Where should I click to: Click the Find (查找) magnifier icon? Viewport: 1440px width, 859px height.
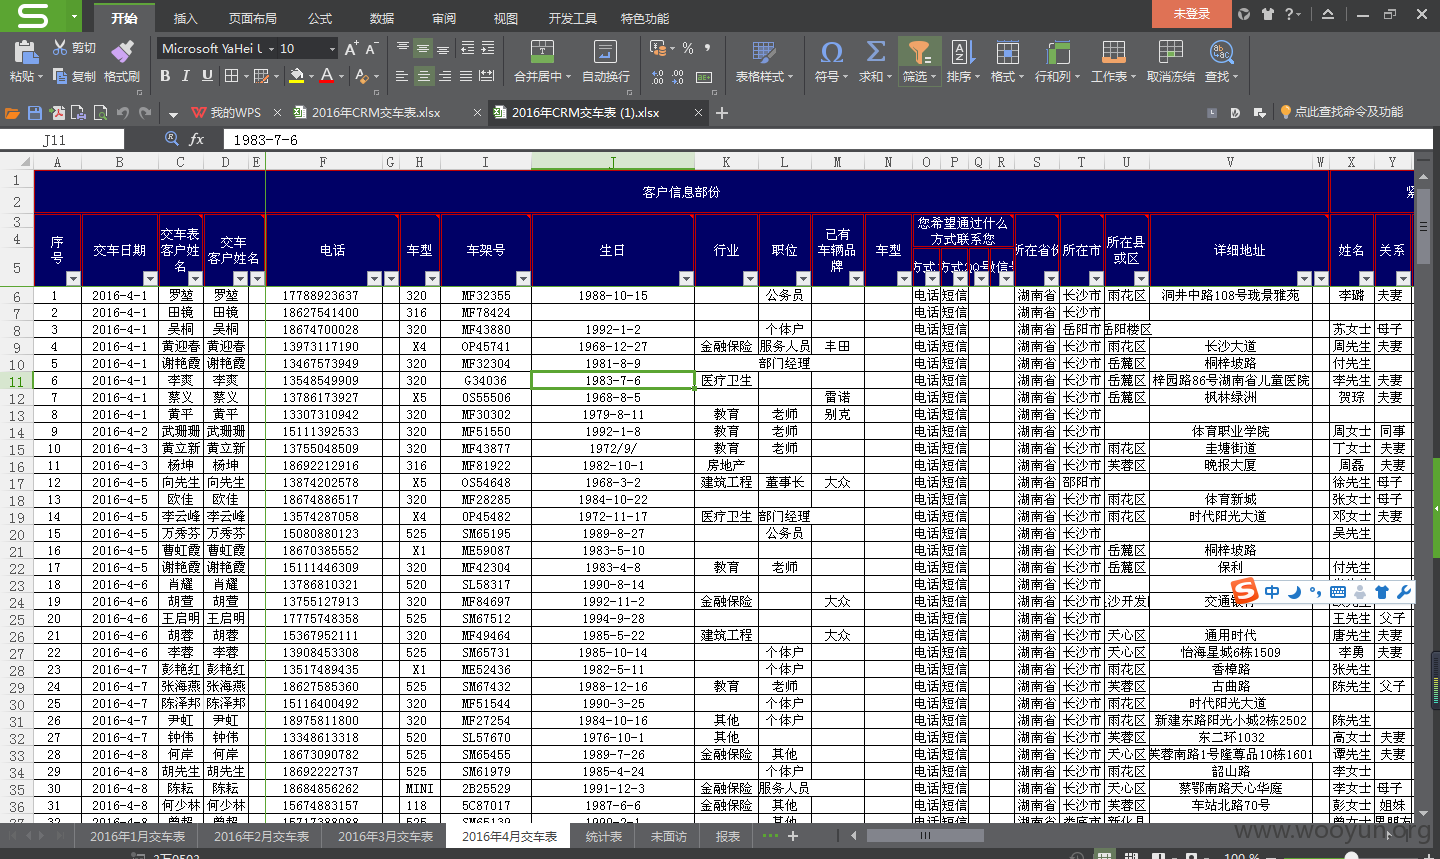(x=1221, y=52)
